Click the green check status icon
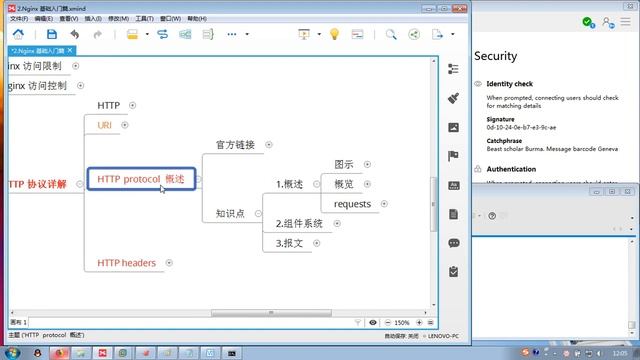The height and width of the screenshot is (360, 640). (x=588, y=22)
